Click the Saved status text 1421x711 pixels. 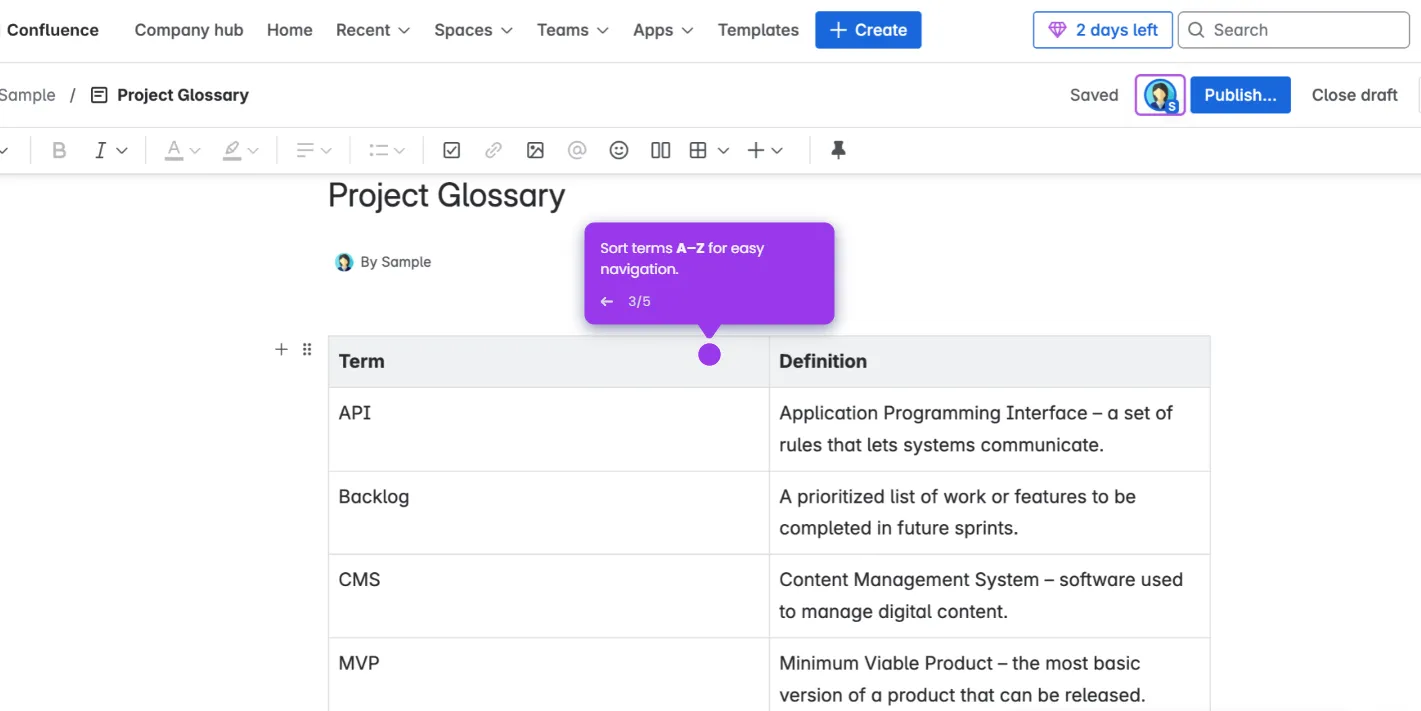point(1094,95)
